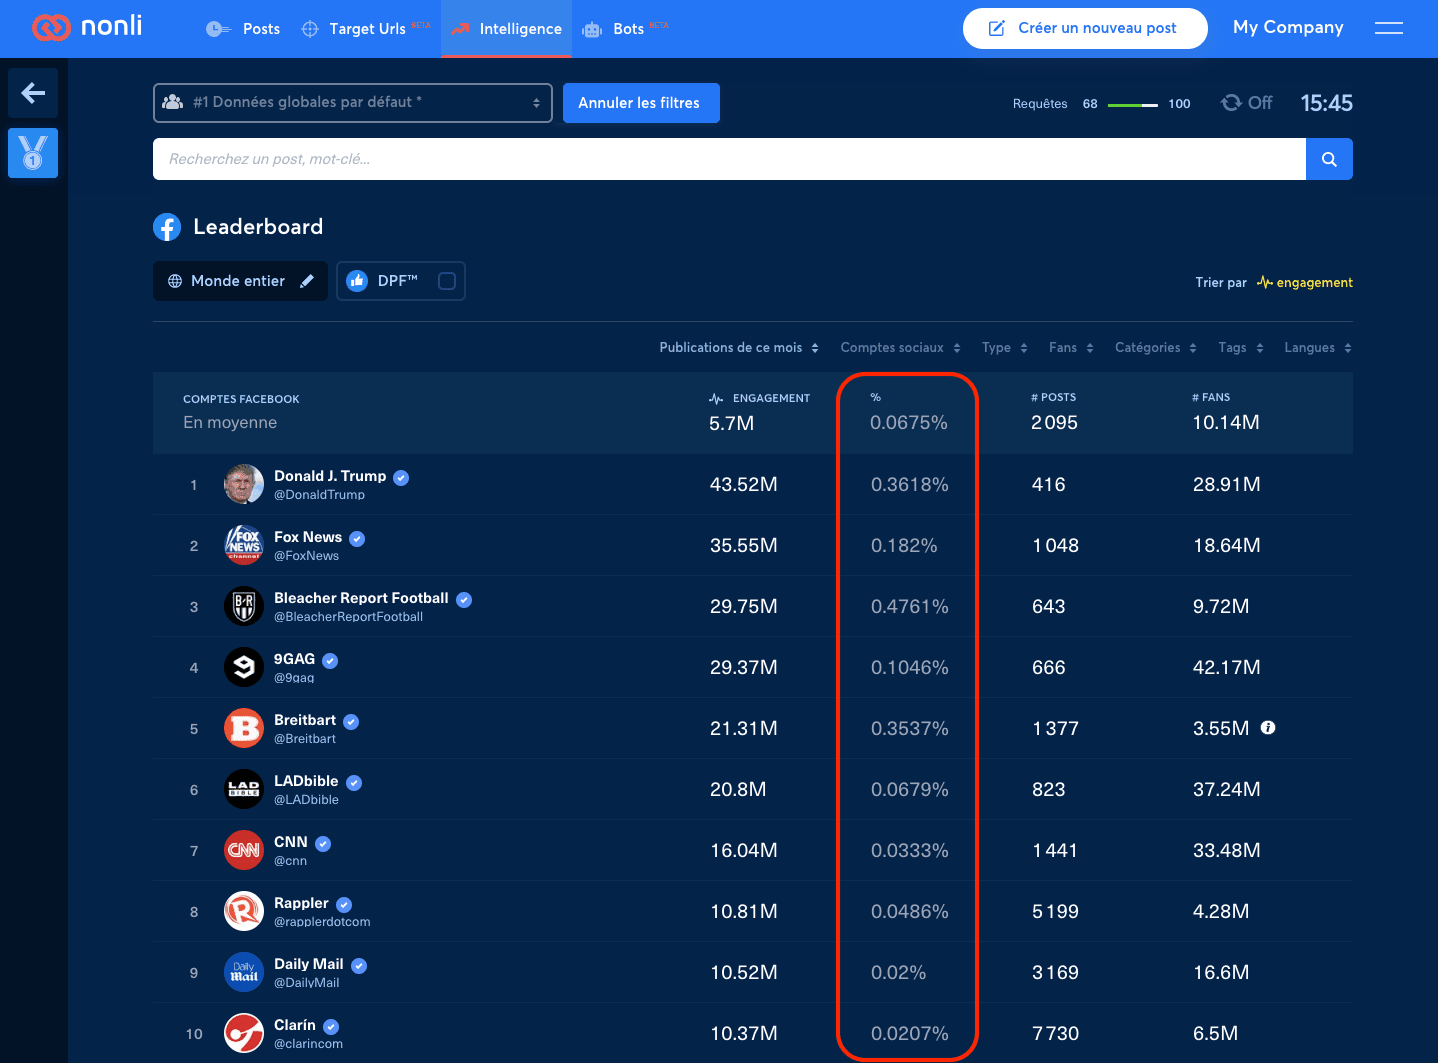The width and height of the screenshot is (1438, 1063).
Task: Open the LADbible account link
Action: [x=306, y=781]
